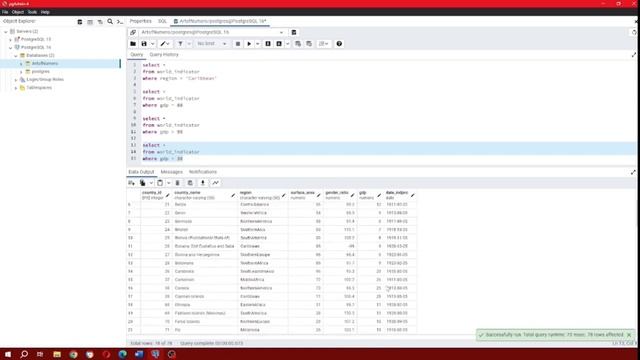Image resolution: width=640 pixels, height=360 pixels.
Task: Click the Copy icon in Data Output toolbar
Action: [142, 183]
